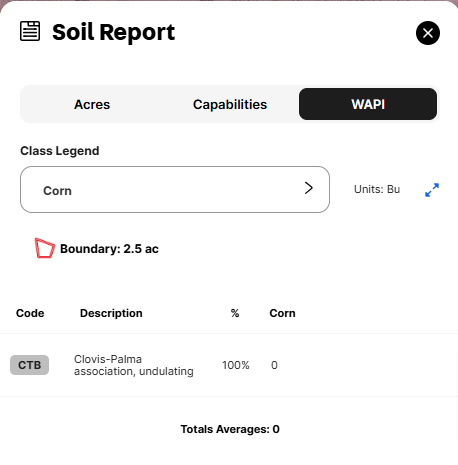
Task: Click the Code column header
Action: point(30,313)
